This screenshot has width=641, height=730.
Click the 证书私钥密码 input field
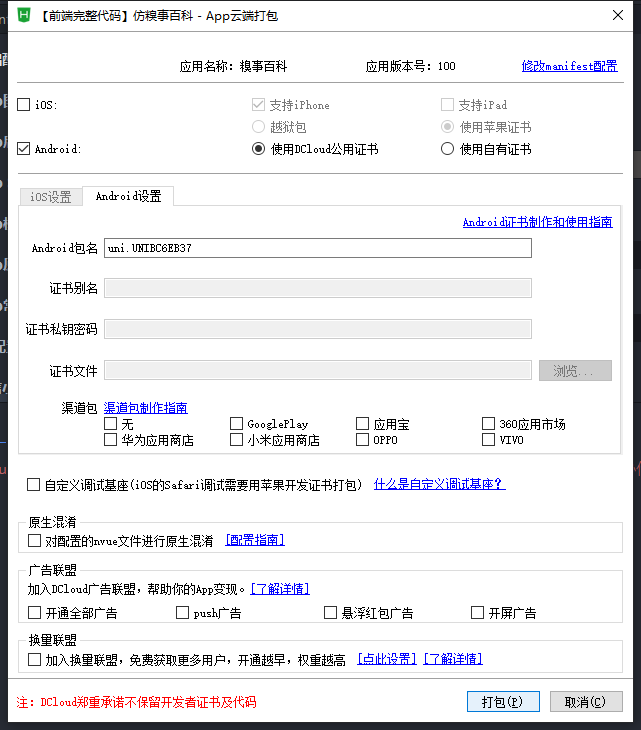pos(317,329)
